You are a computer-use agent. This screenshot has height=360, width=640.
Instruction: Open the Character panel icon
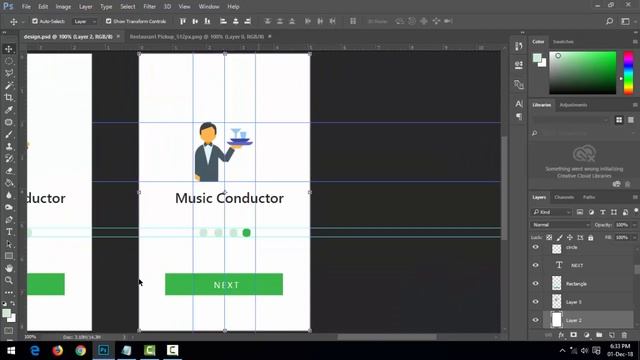click(x=519, y=104)
